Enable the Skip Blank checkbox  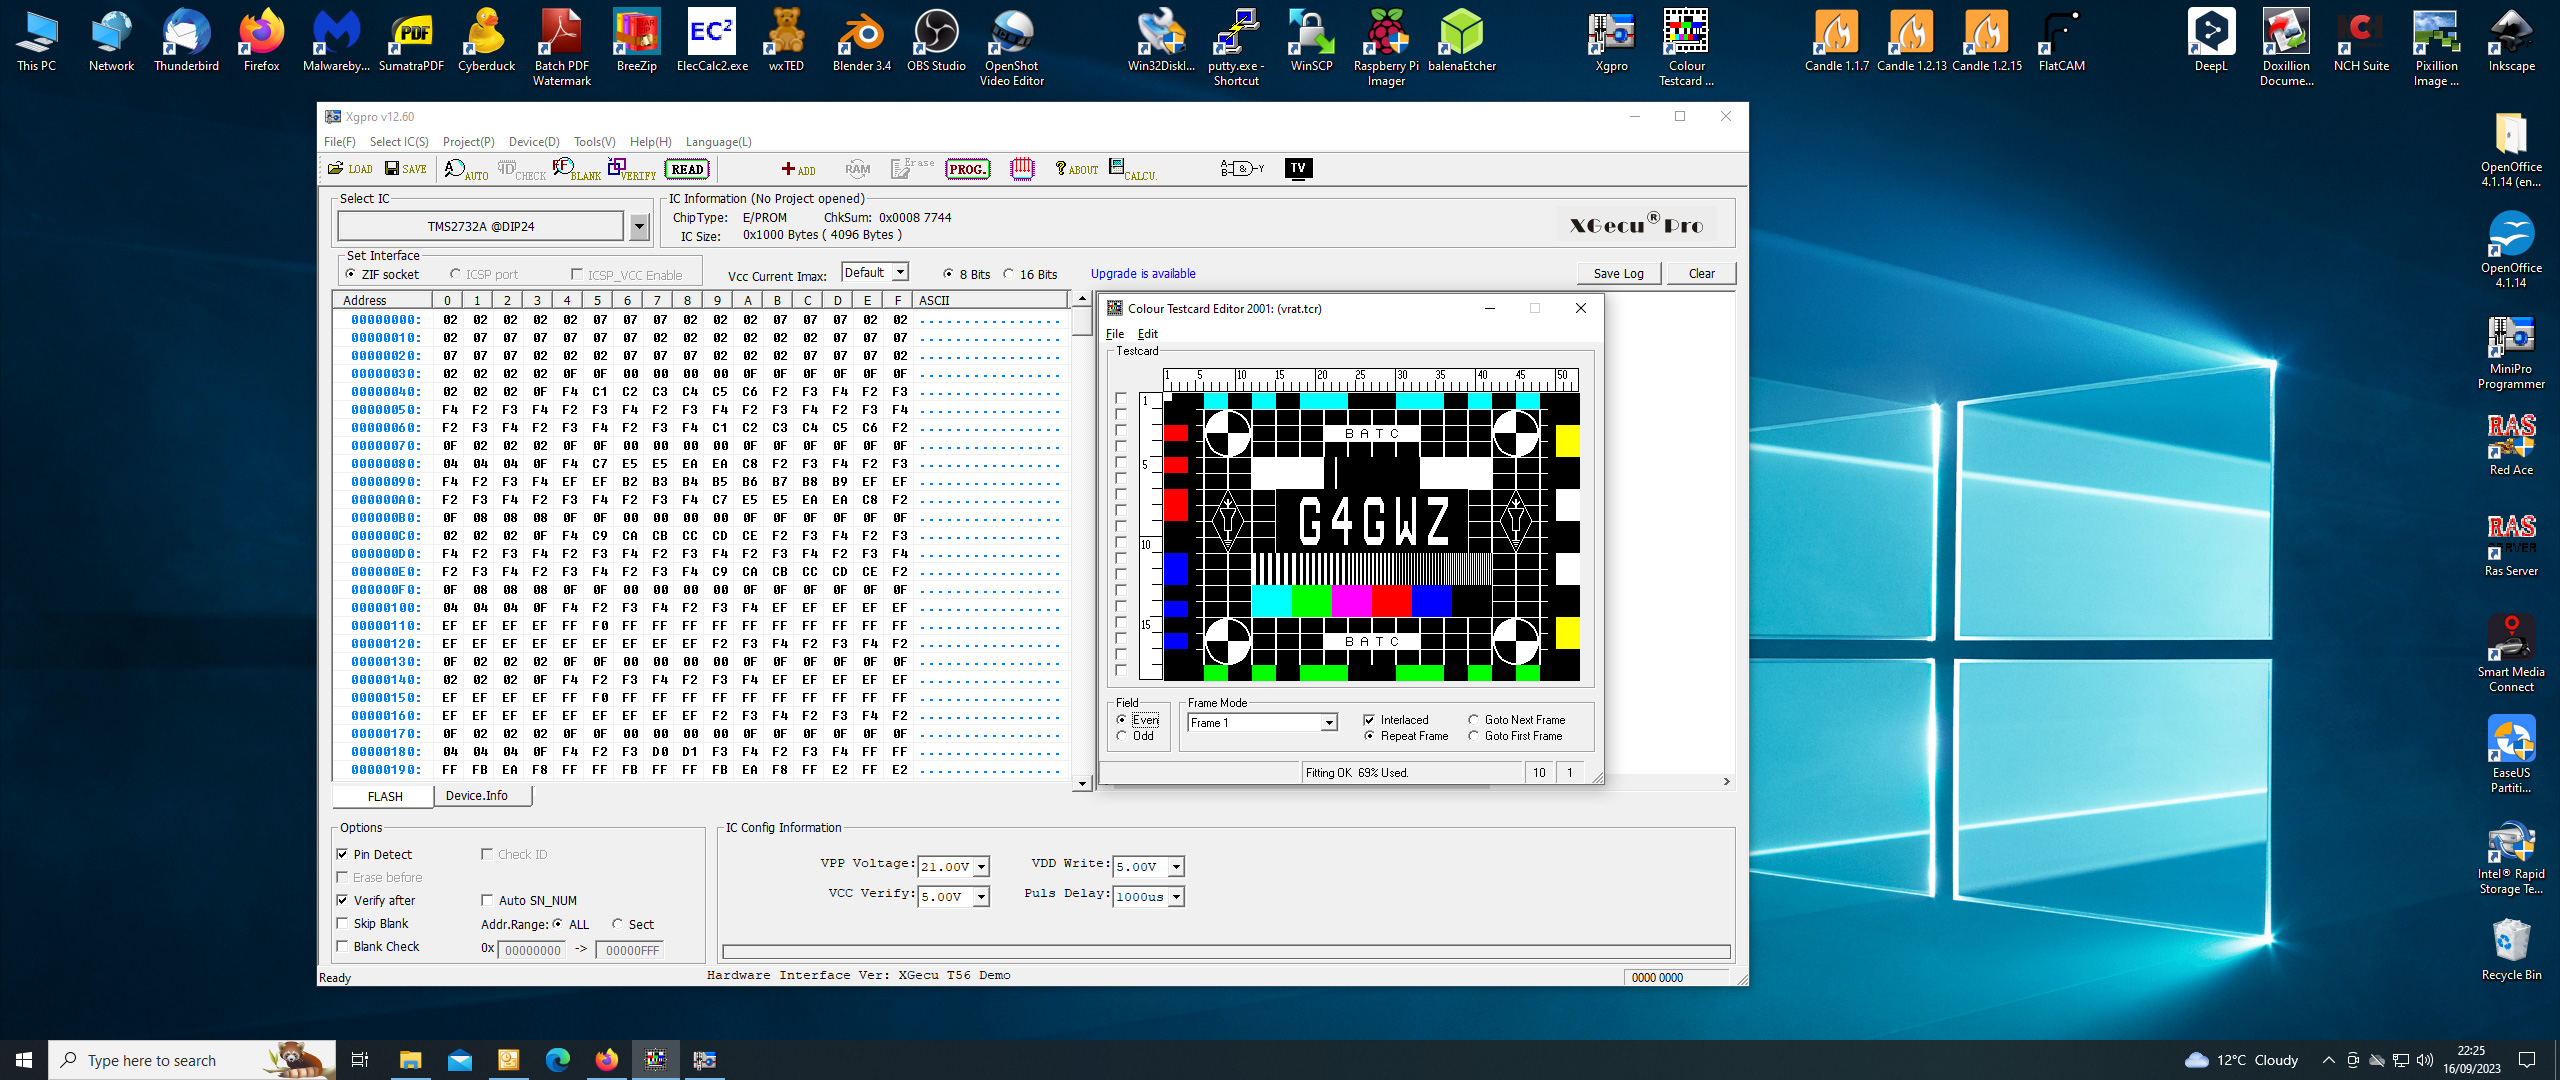[343, 923]
